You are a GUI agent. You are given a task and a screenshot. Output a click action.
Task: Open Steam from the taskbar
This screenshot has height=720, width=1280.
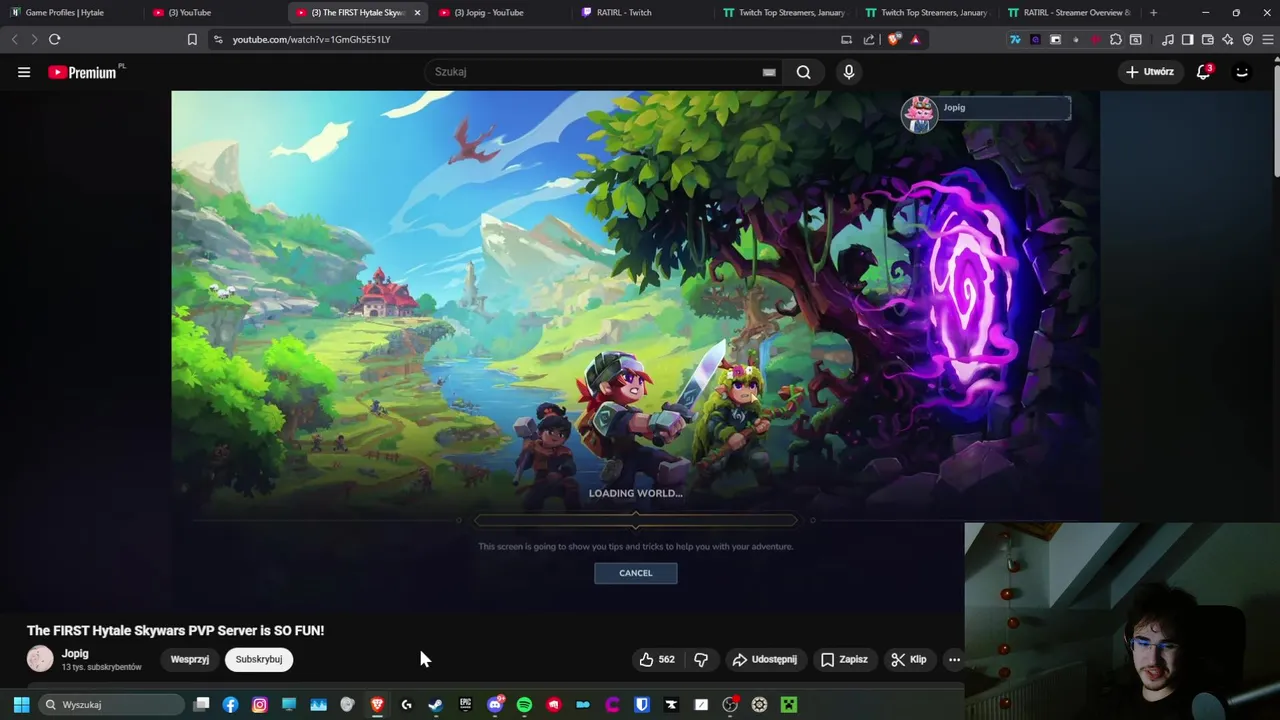tap(436, 704)
